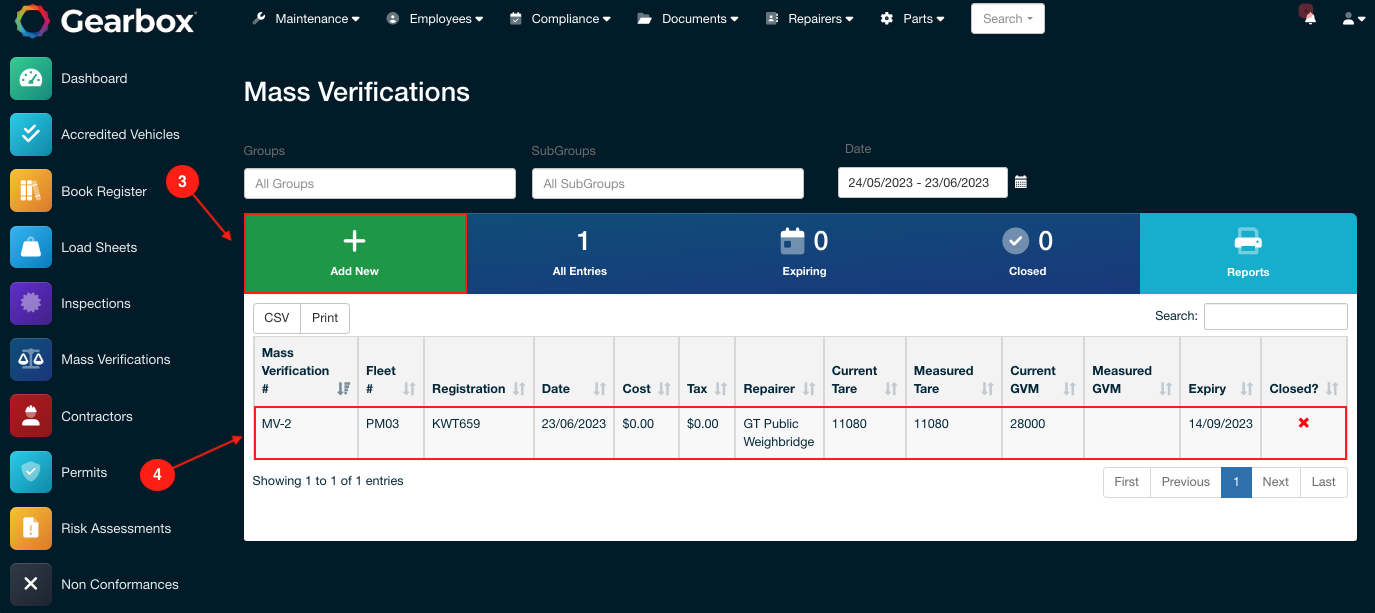The width and height of the screenshot is (1375, 613).
Task: Click the Add New button
Action: click(x=354, y=252)
